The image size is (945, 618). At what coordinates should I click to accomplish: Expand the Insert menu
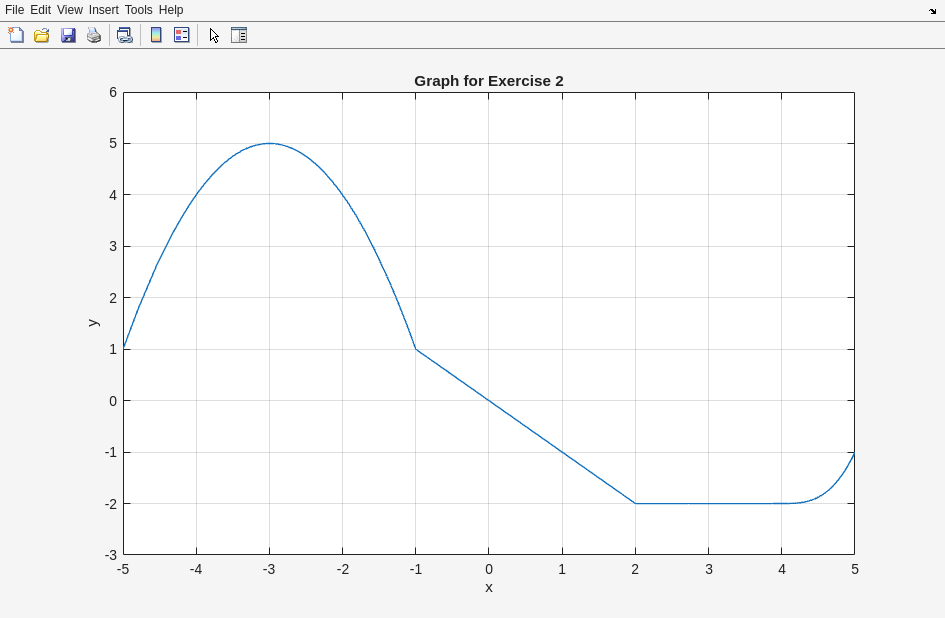(103, 10)
